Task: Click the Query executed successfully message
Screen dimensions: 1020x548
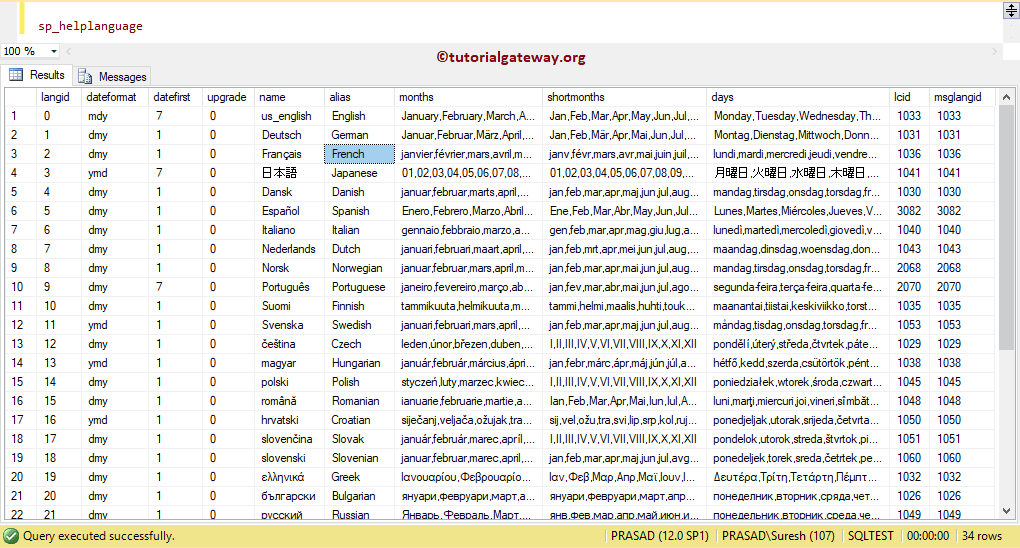Action: click(99, 536)
